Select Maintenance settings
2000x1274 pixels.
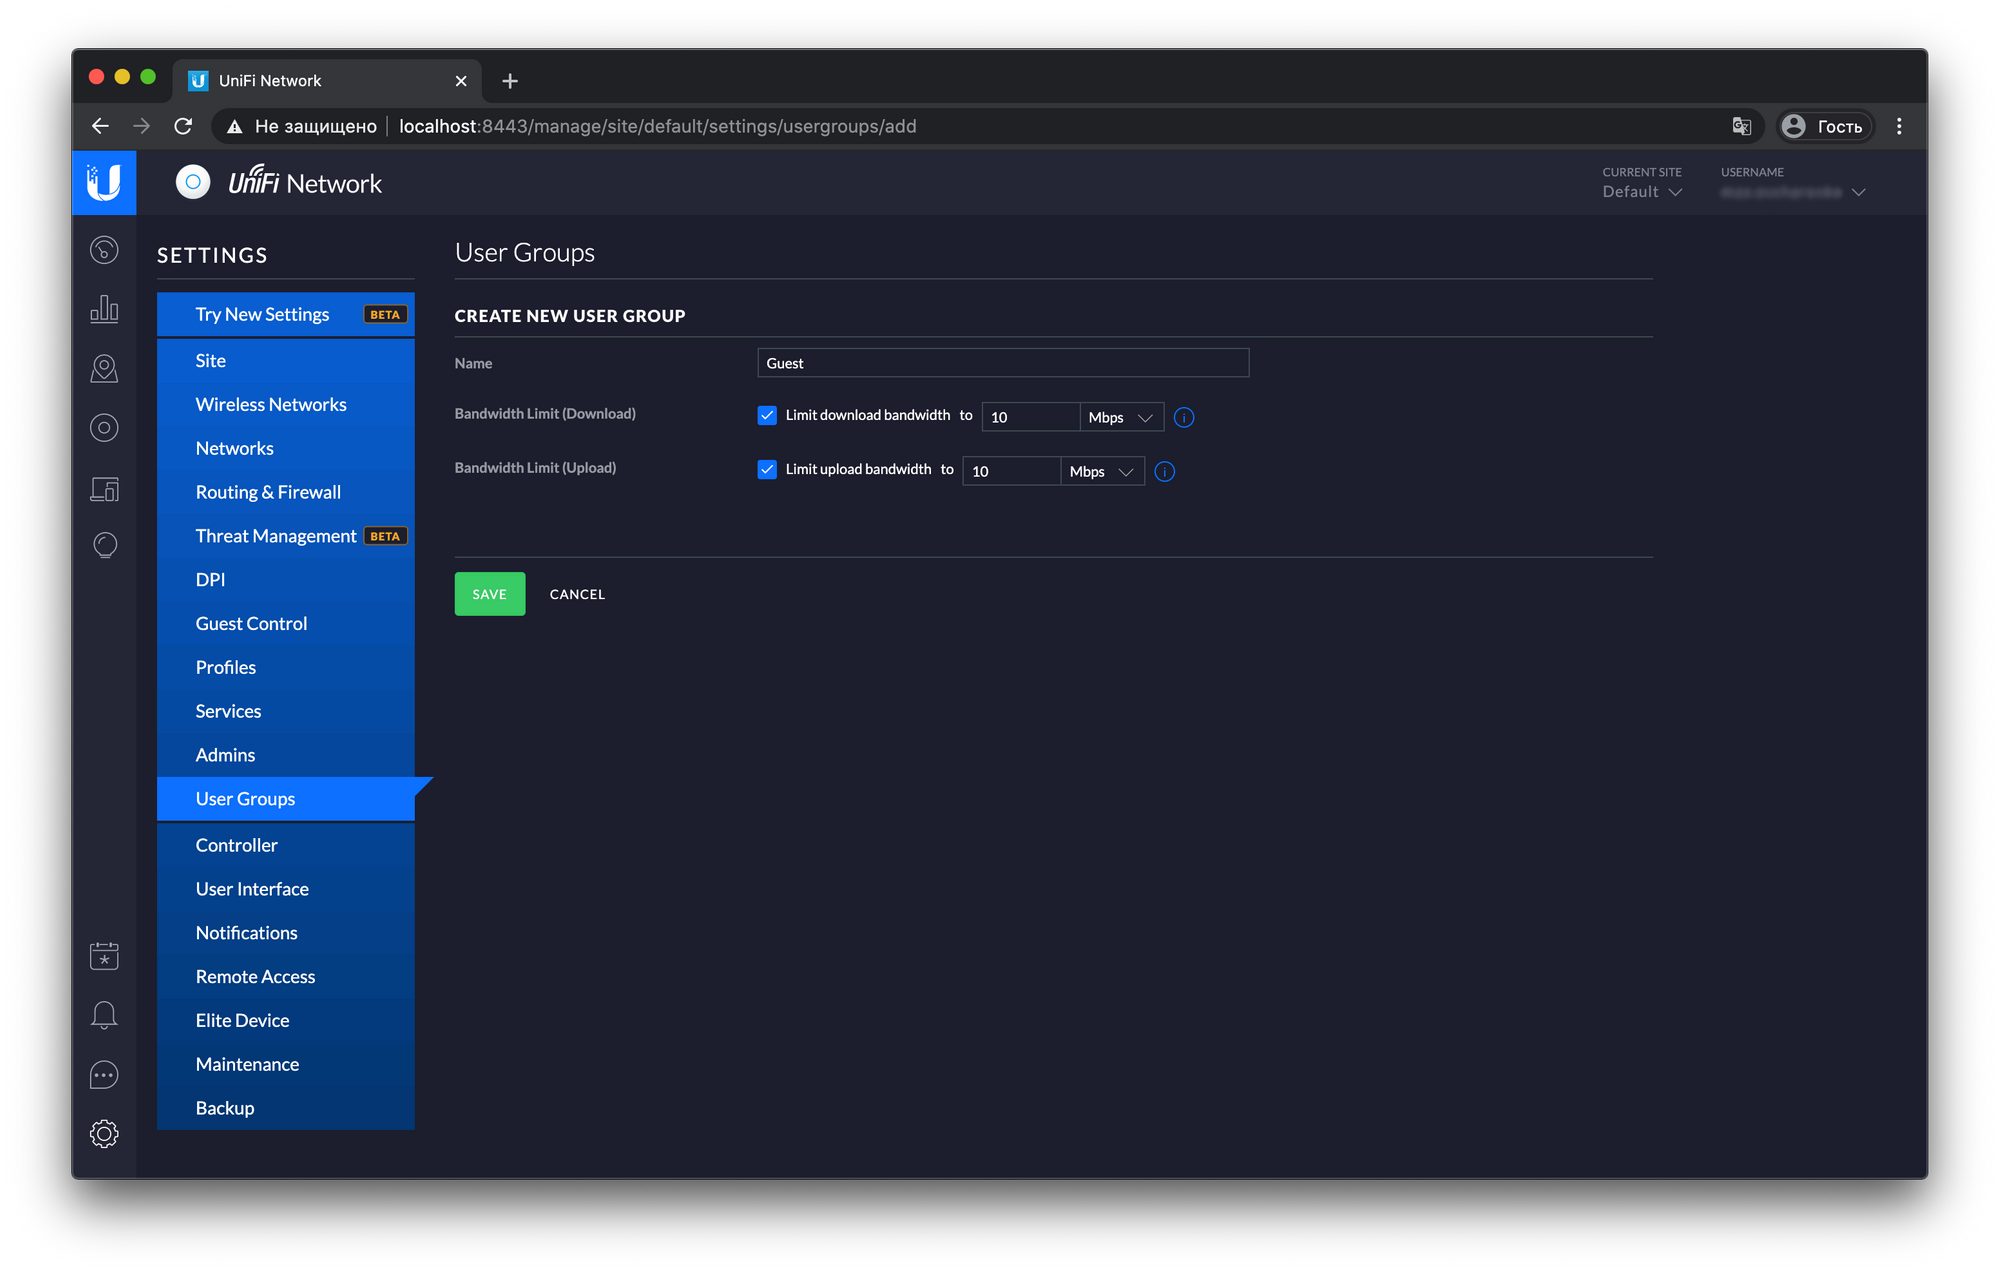pos(286,1065)
